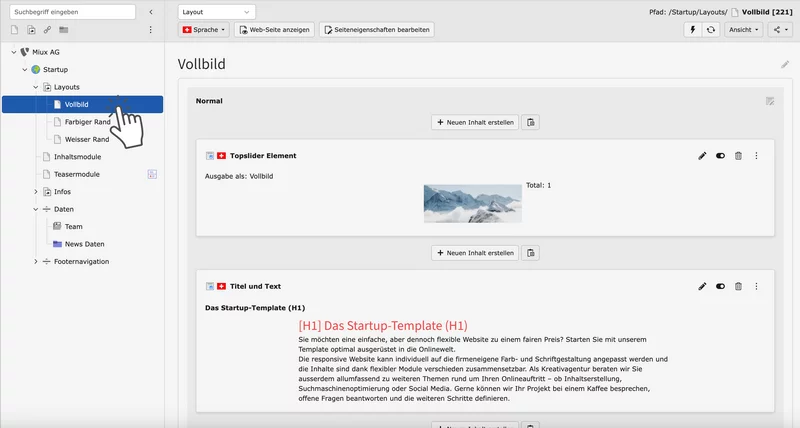Click Neuen Inhalt erstellen above Topslider Element
Viewport: 800px width, 428px height.
475,122
